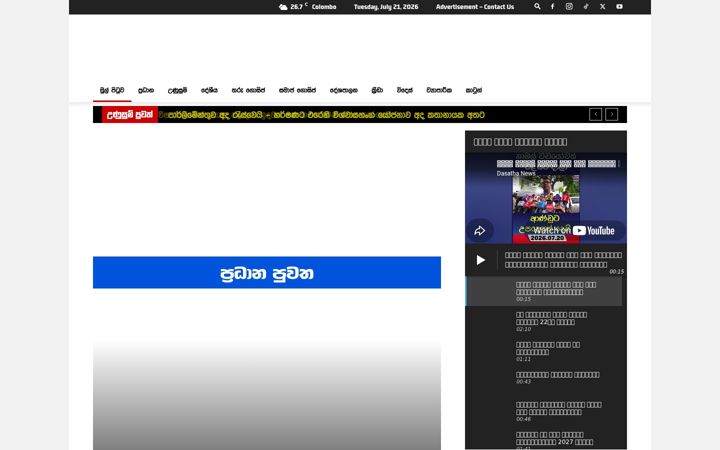Open the TikTok icon in top bar
The height and width of the screenshot is (450, 720).
[x=586, y=6]
